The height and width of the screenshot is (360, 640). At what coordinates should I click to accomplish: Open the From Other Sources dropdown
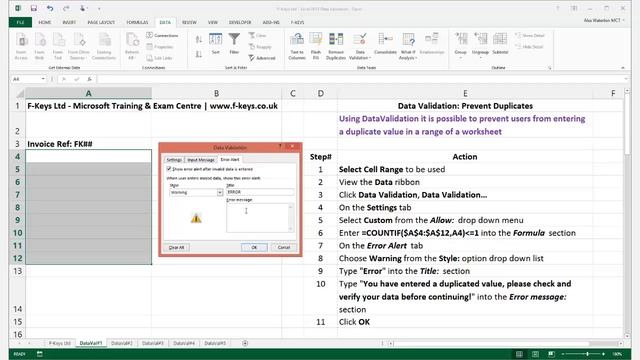(79, 47)
